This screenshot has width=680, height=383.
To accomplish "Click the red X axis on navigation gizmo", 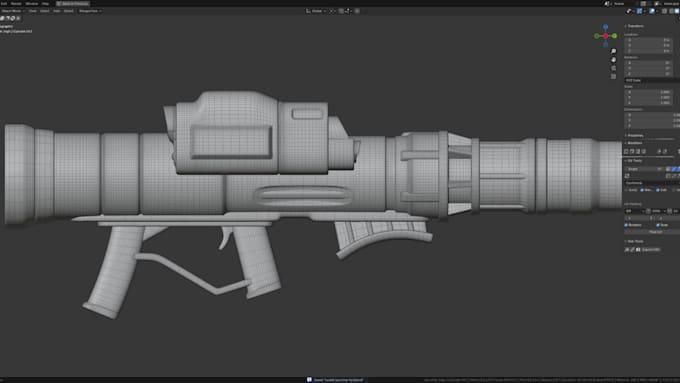I will (x=605, y=36).
